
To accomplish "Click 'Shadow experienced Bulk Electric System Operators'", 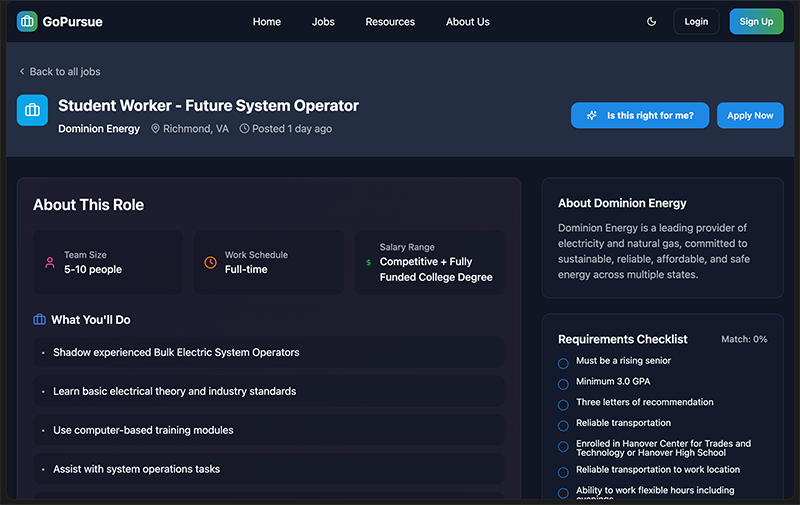I will (269, 352).
